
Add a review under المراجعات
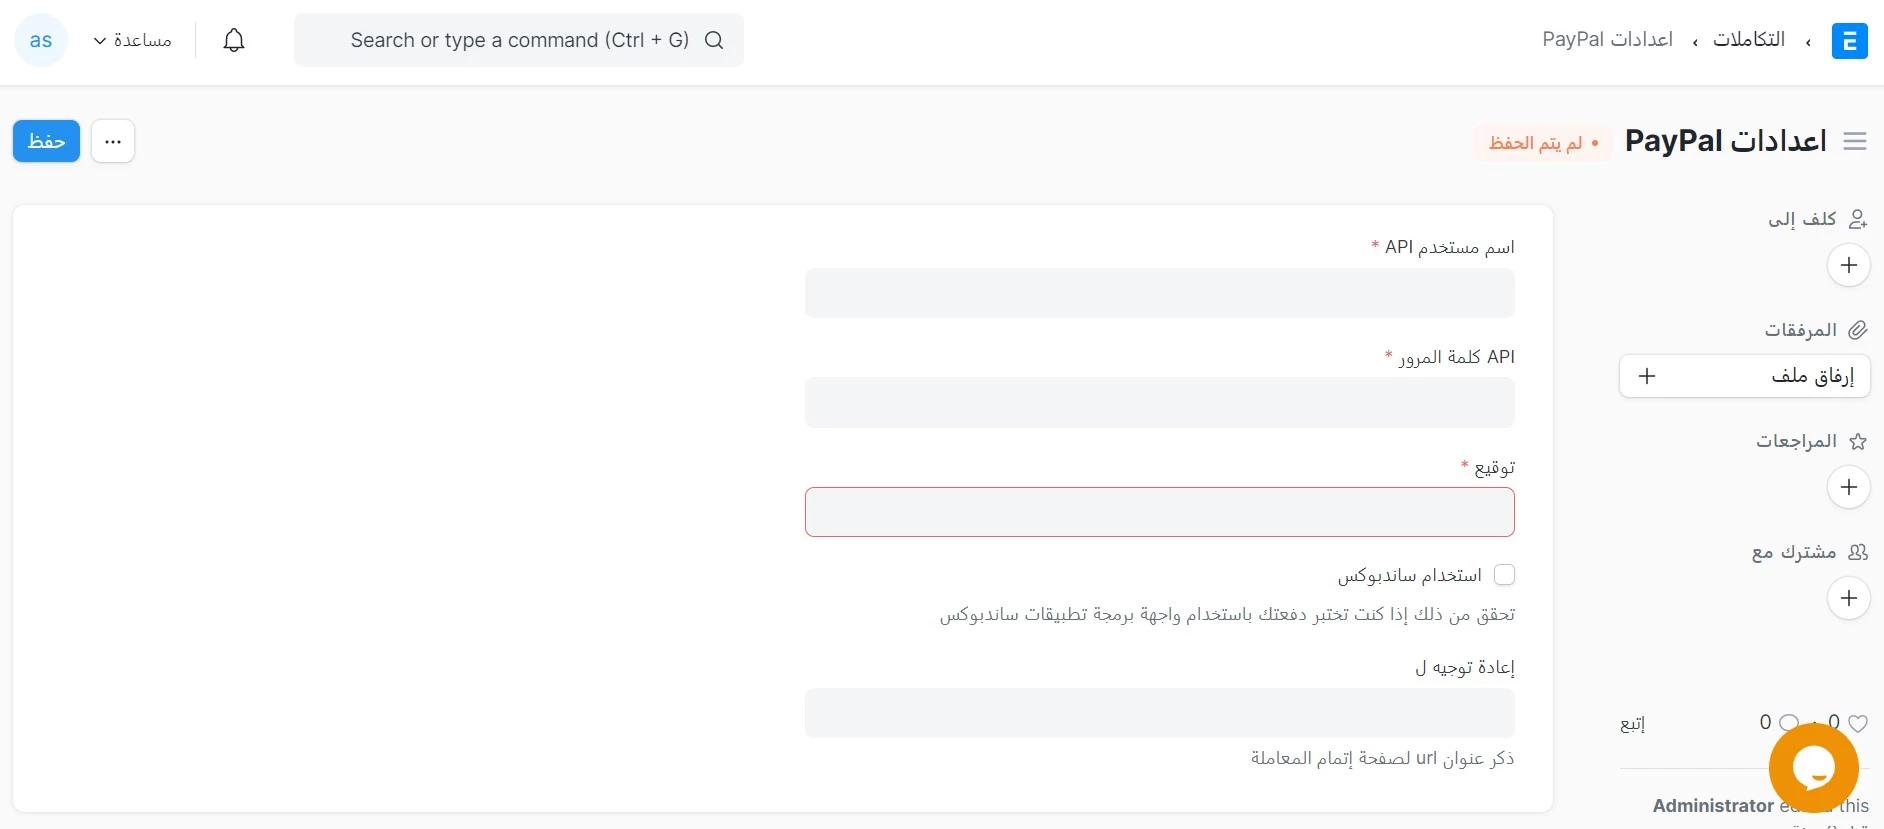(1848, 487)
